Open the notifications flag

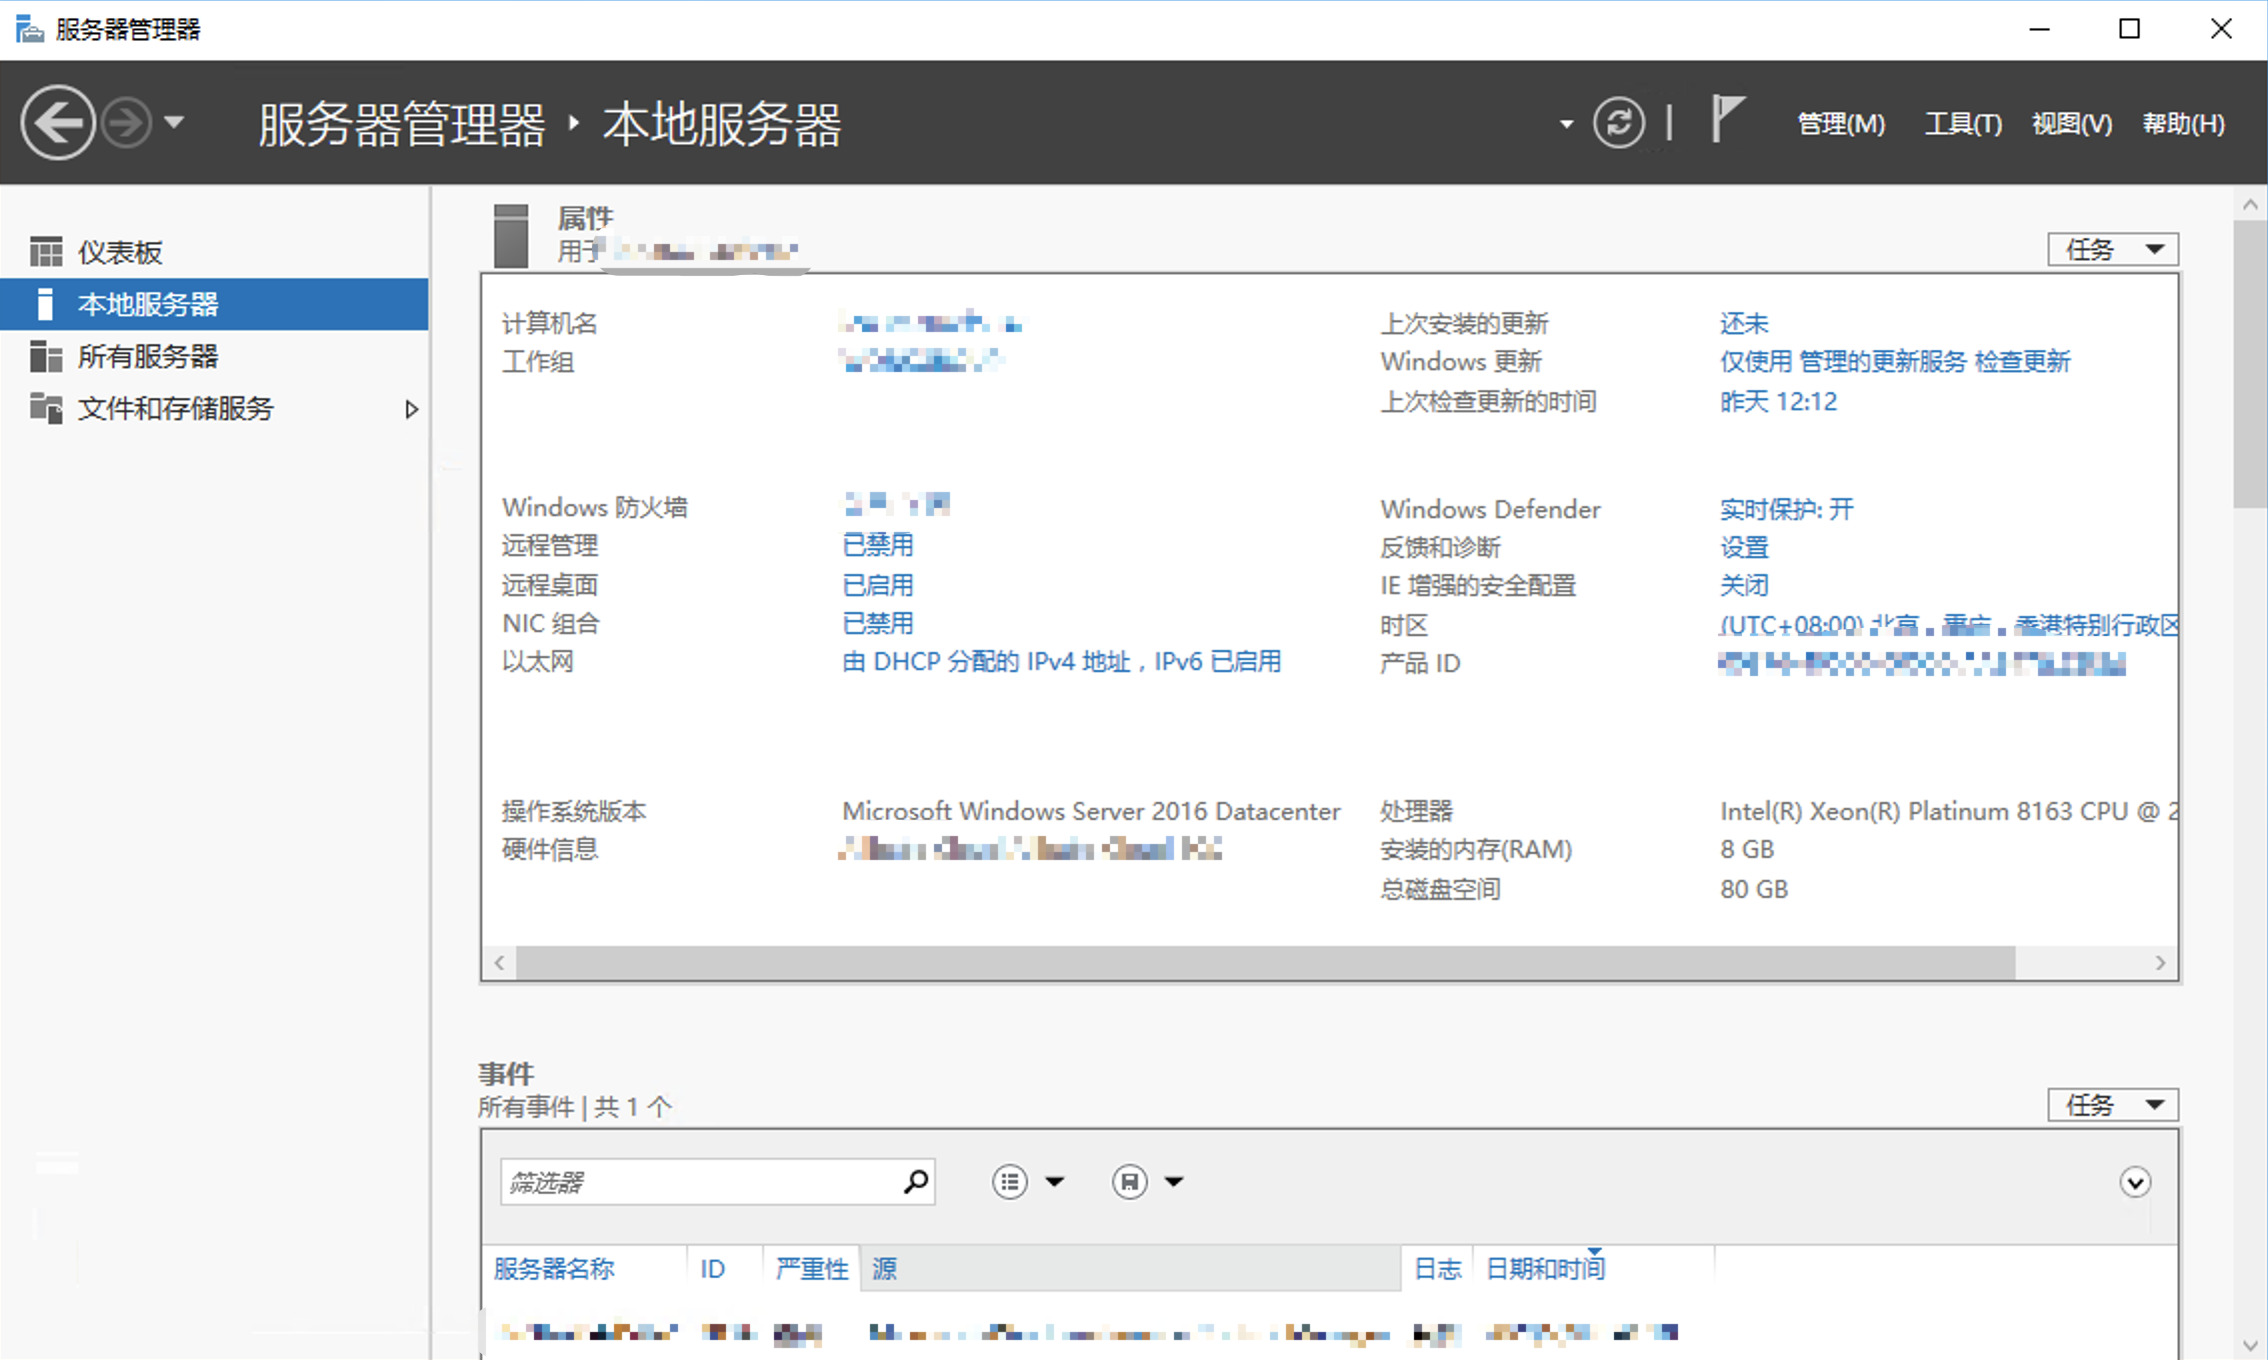(x=1727, y=120)
